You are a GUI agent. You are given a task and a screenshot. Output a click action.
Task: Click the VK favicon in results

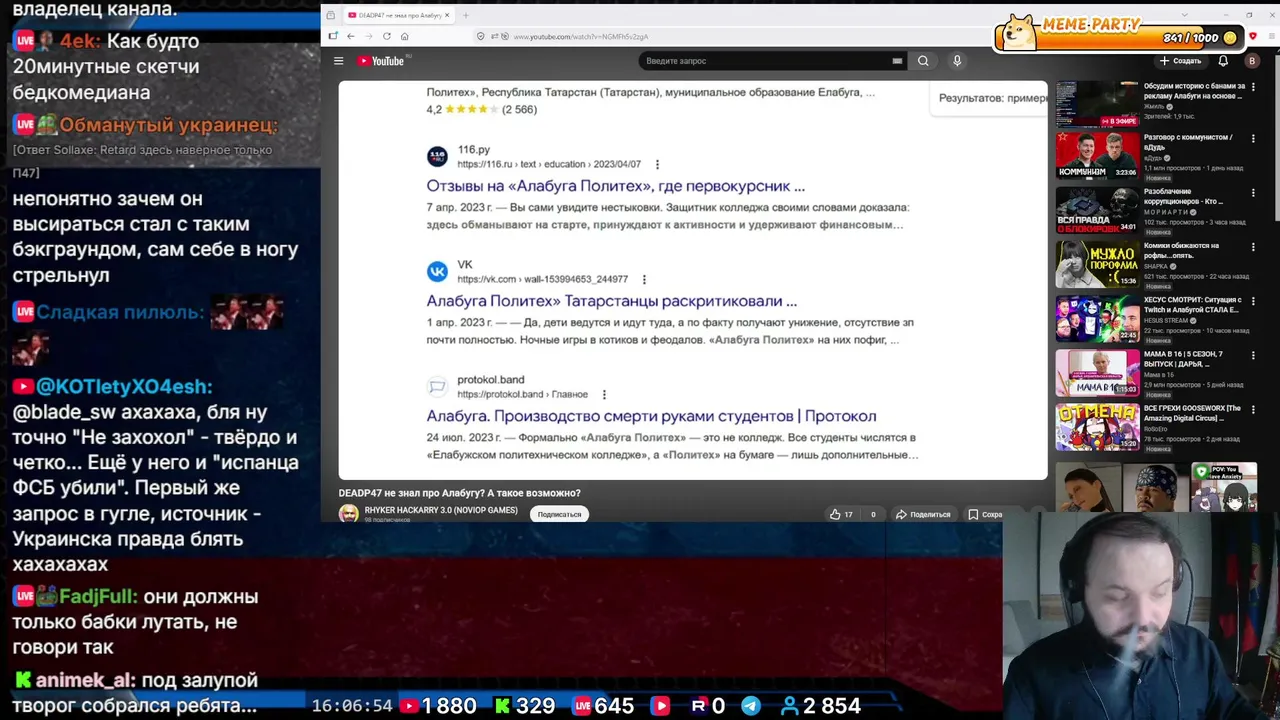[x=437, y=271]
